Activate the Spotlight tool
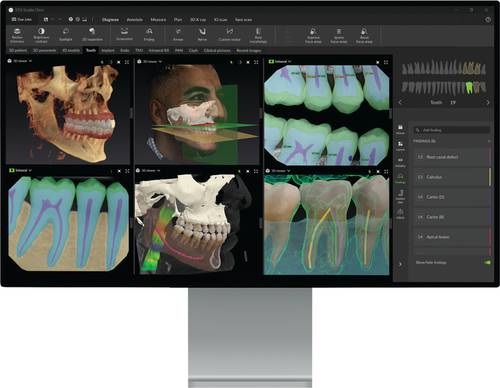 click(x=66, y=35)
